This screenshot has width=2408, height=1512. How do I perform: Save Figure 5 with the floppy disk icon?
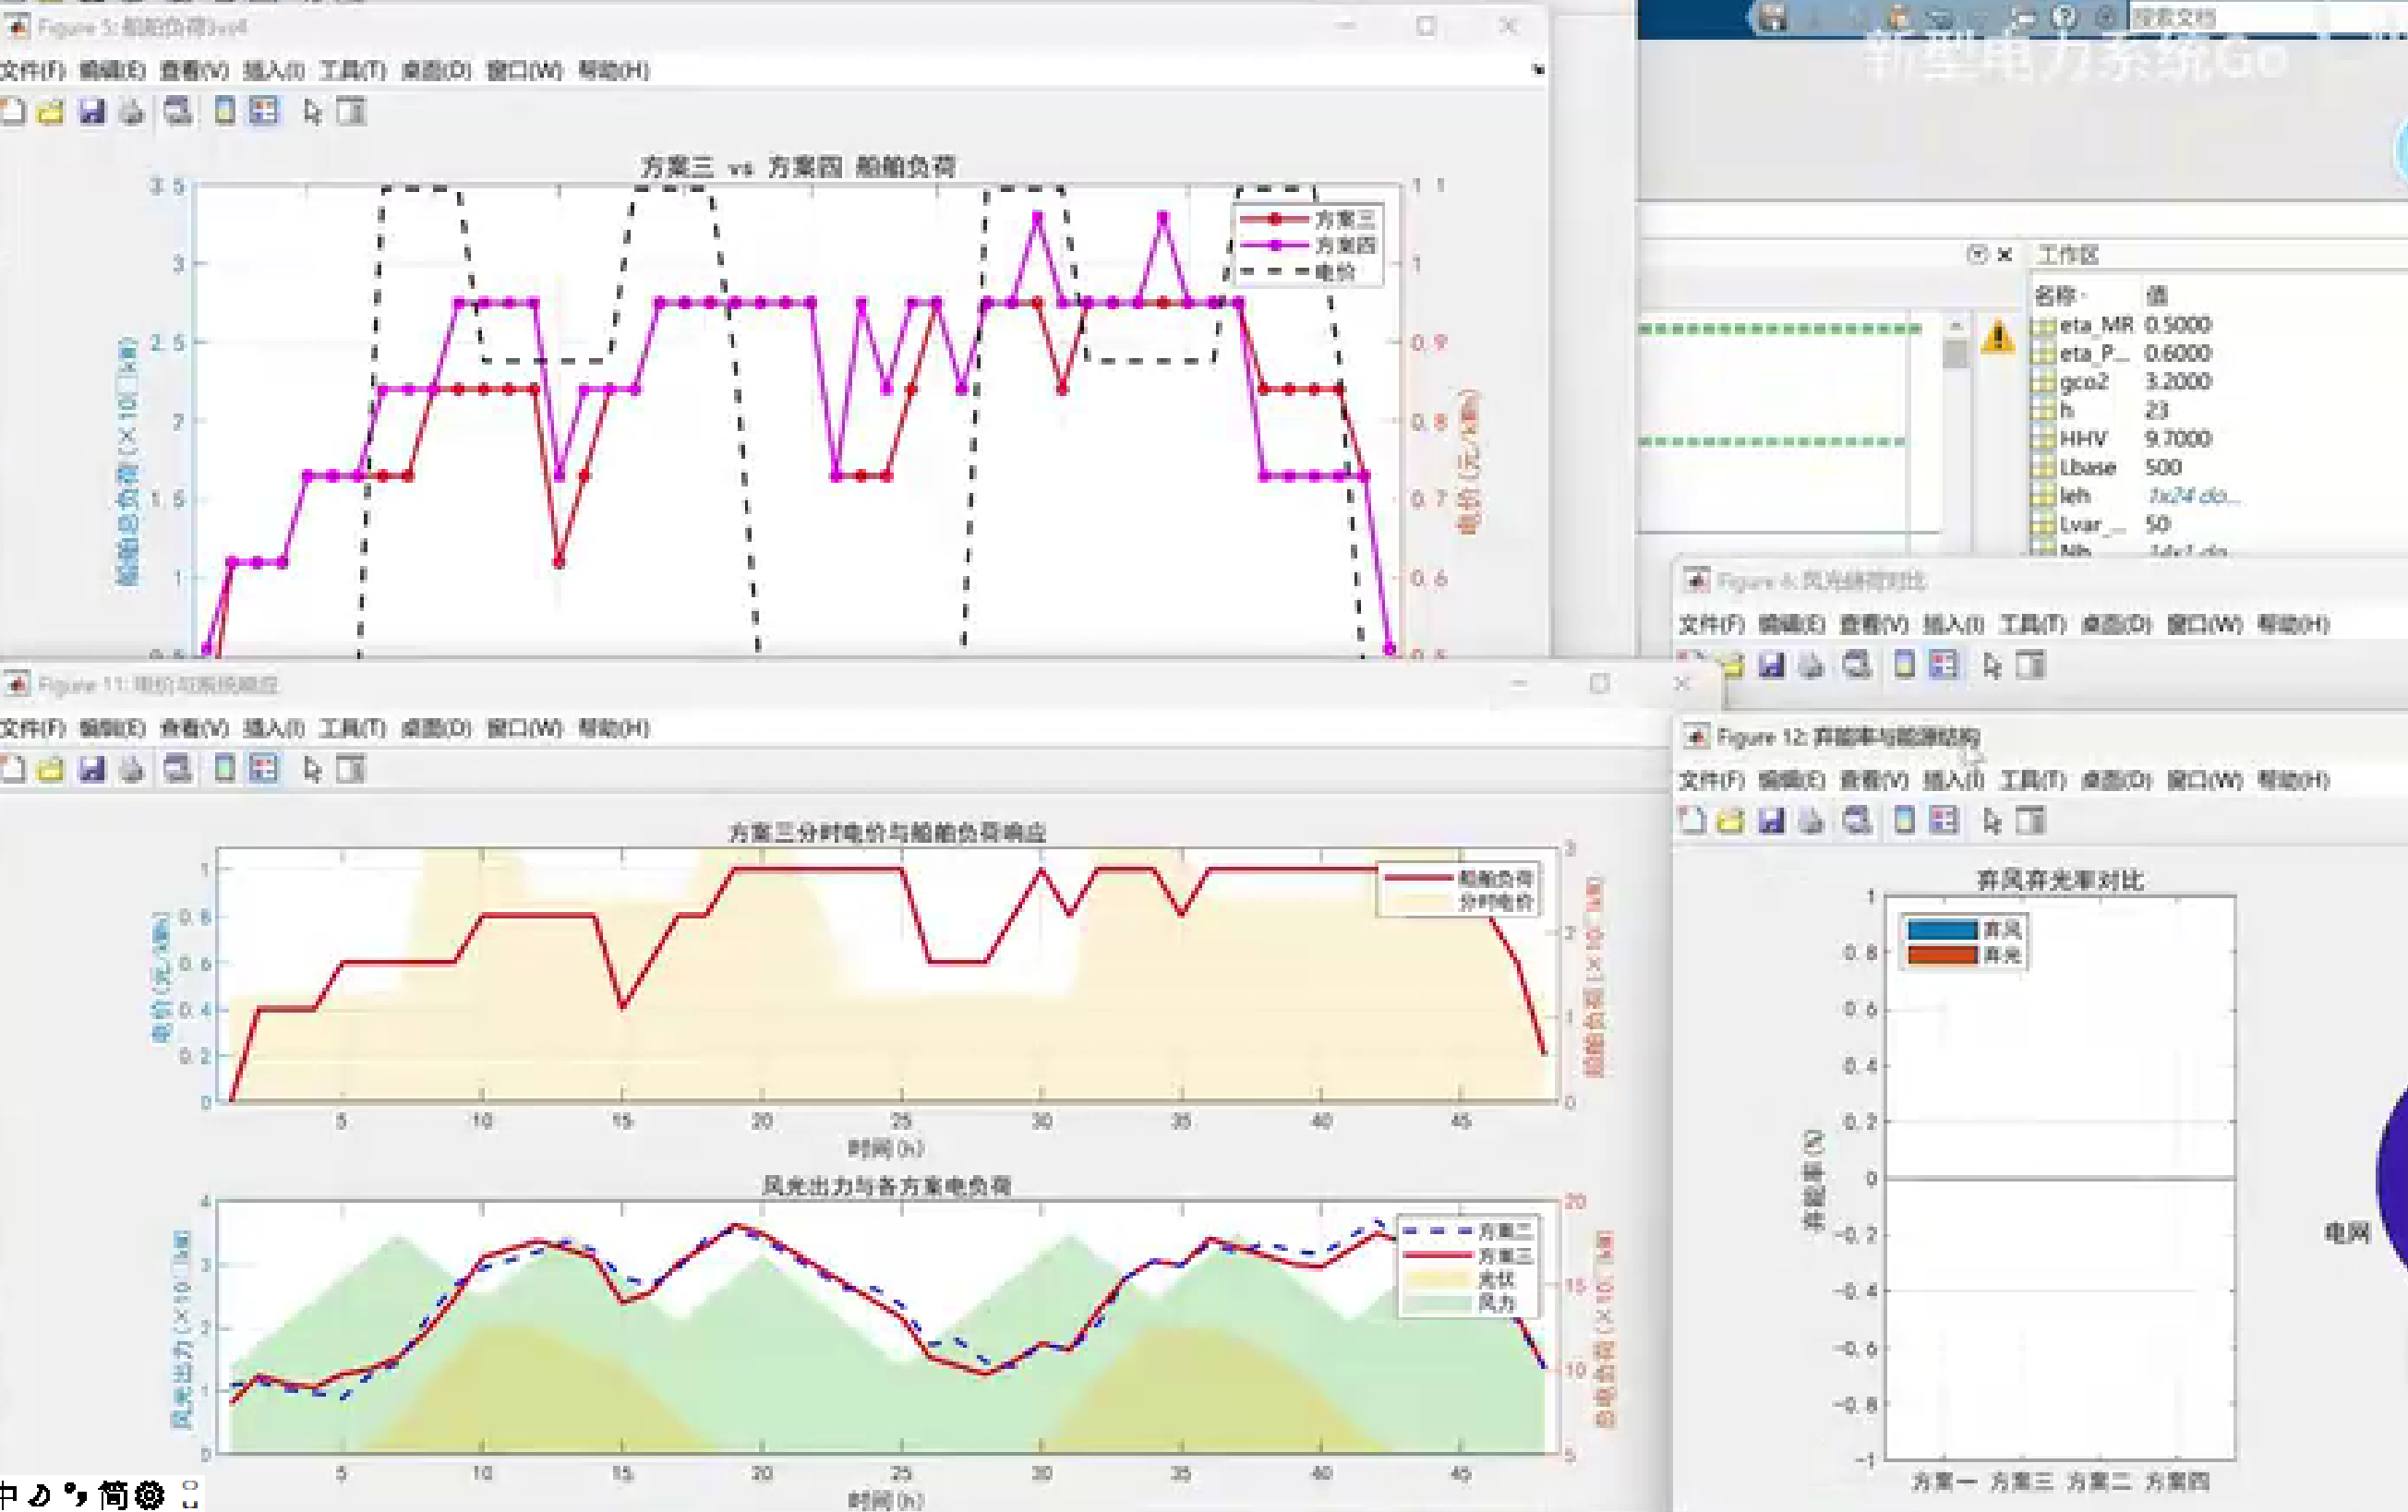click(92, 112)
